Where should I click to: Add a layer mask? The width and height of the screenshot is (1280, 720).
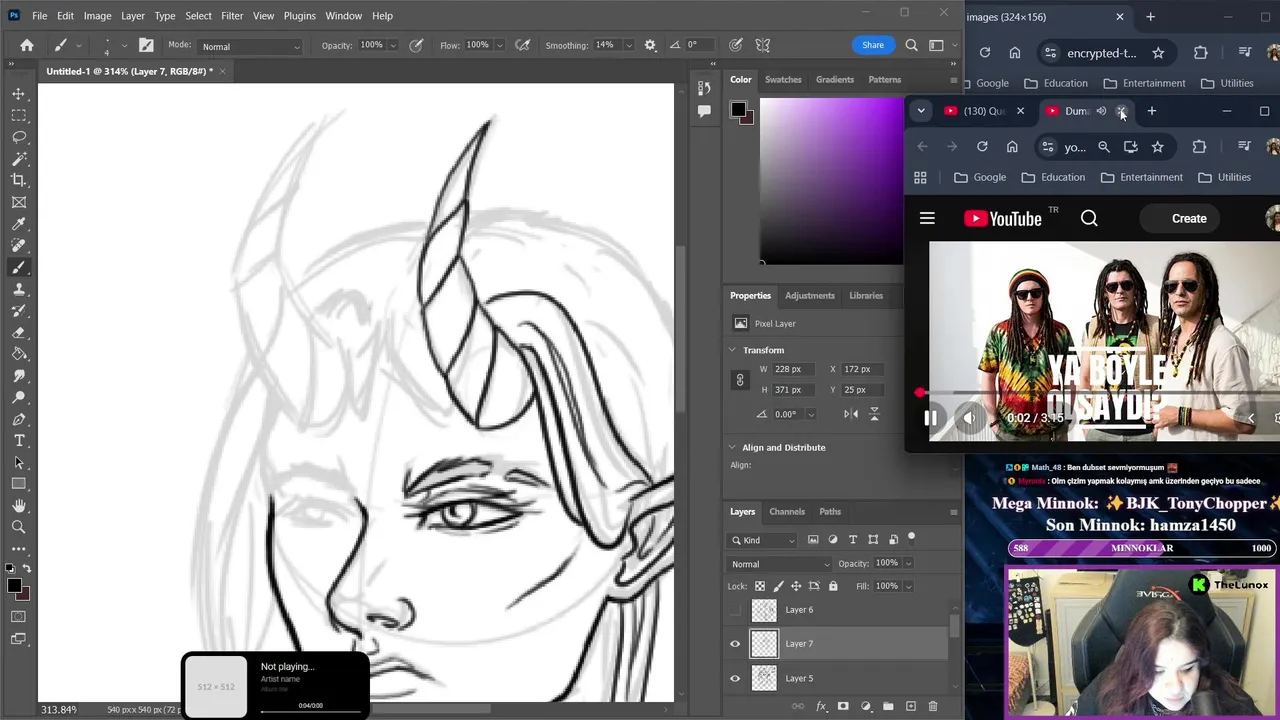pos(843,706)
